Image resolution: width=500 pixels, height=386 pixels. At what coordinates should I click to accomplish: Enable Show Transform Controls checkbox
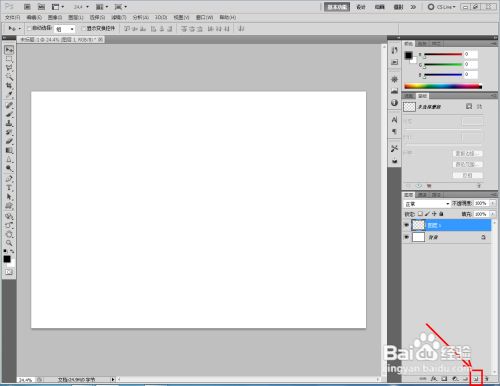coord(84,28)
